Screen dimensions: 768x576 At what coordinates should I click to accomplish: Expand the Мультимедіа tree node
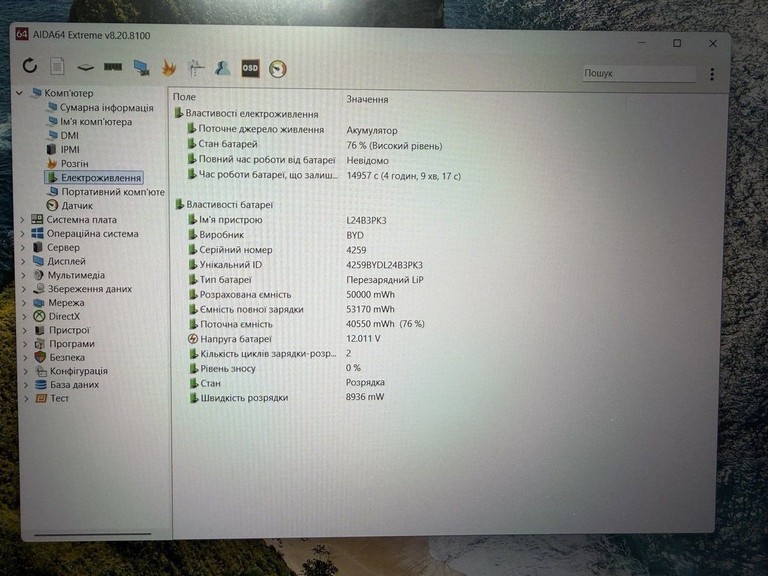pos(24,275)
